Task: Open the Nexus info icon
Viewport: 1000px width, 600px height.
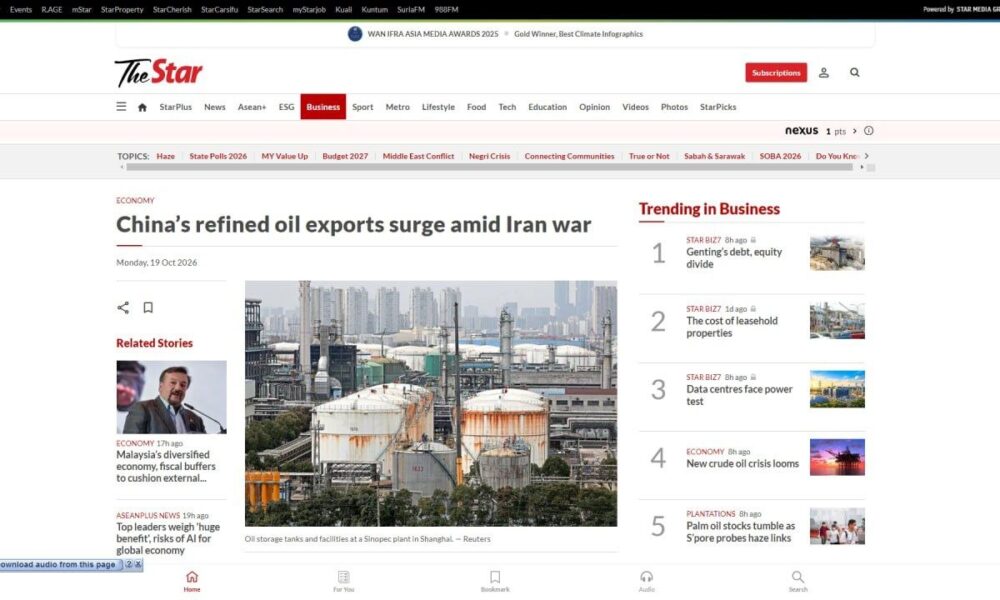Action: click(869, 131)
